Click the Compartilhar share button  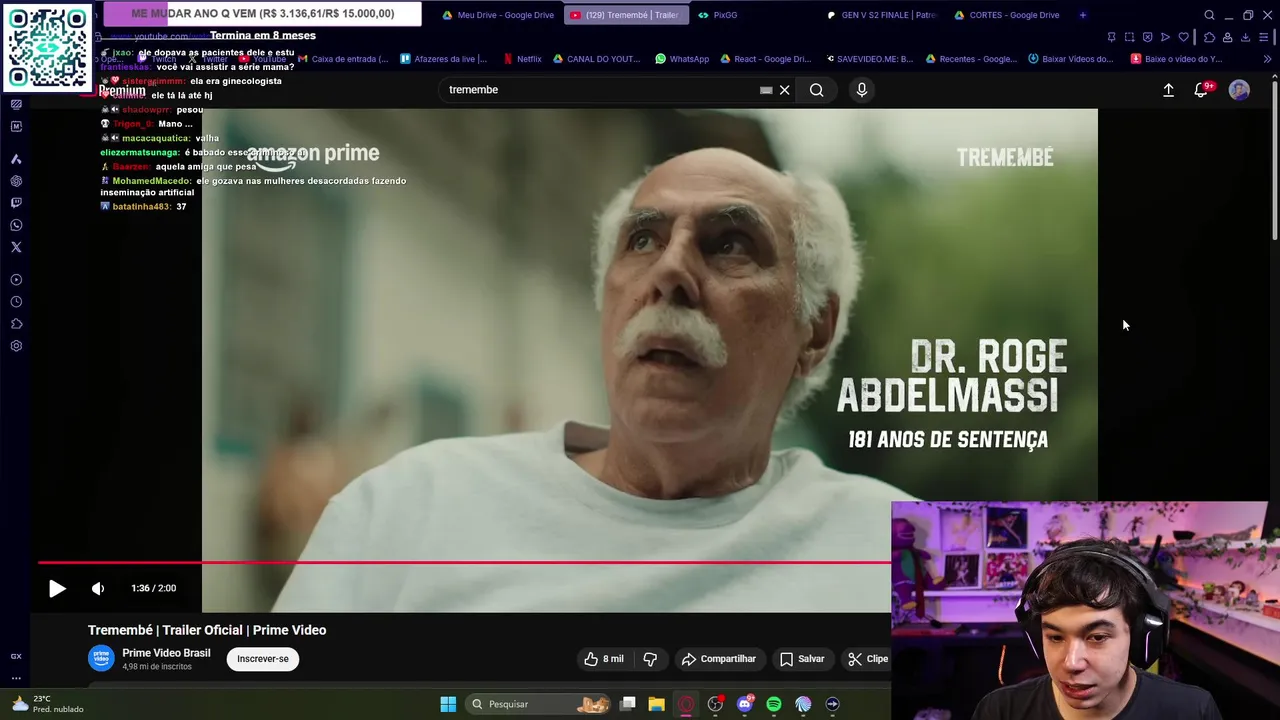718,659
